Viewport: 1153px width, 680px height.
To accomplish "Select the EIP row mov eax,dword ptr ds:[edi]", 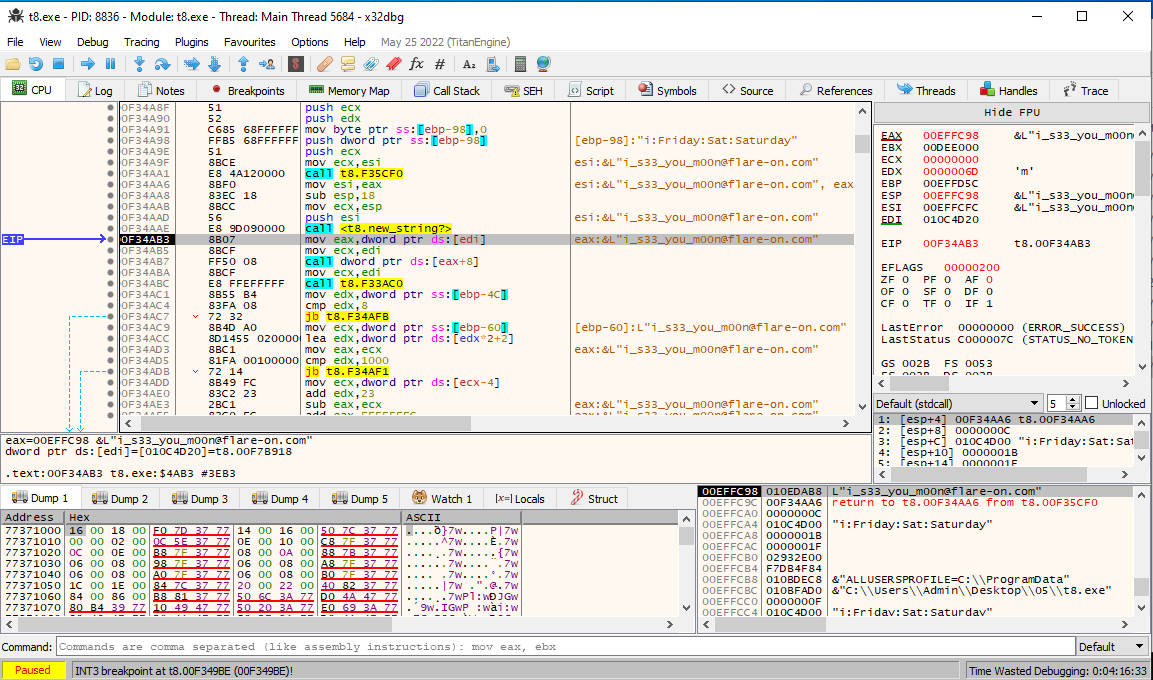I will point(487,240).
